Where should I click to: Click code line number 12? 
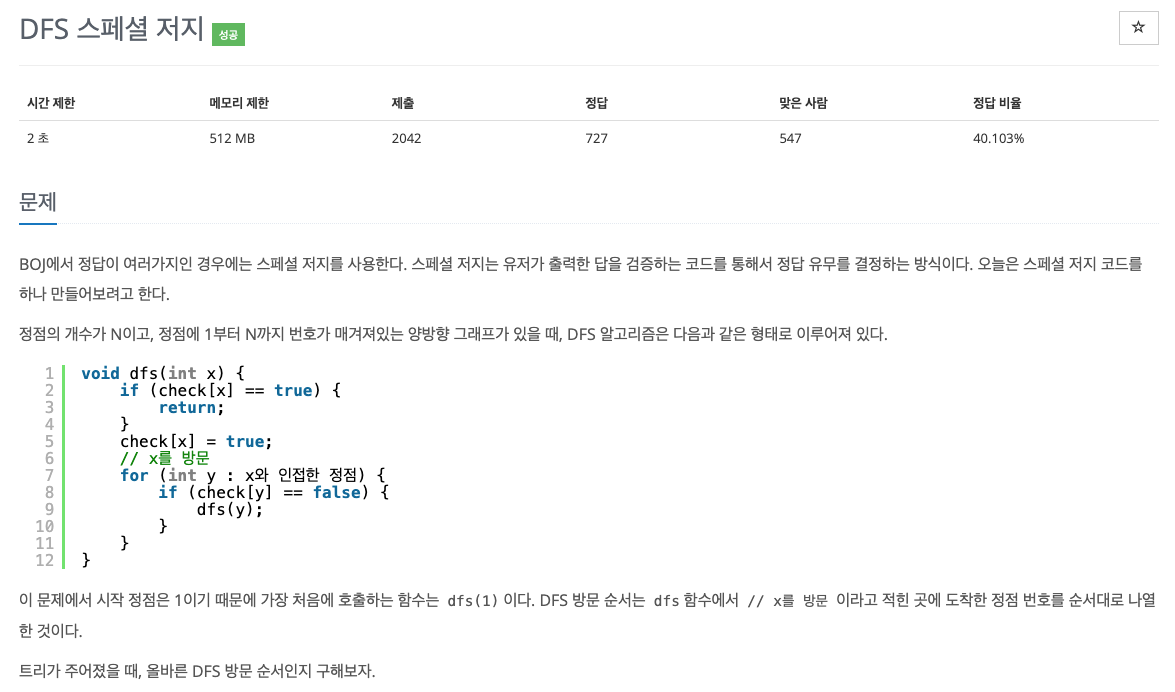coord(44,560)
